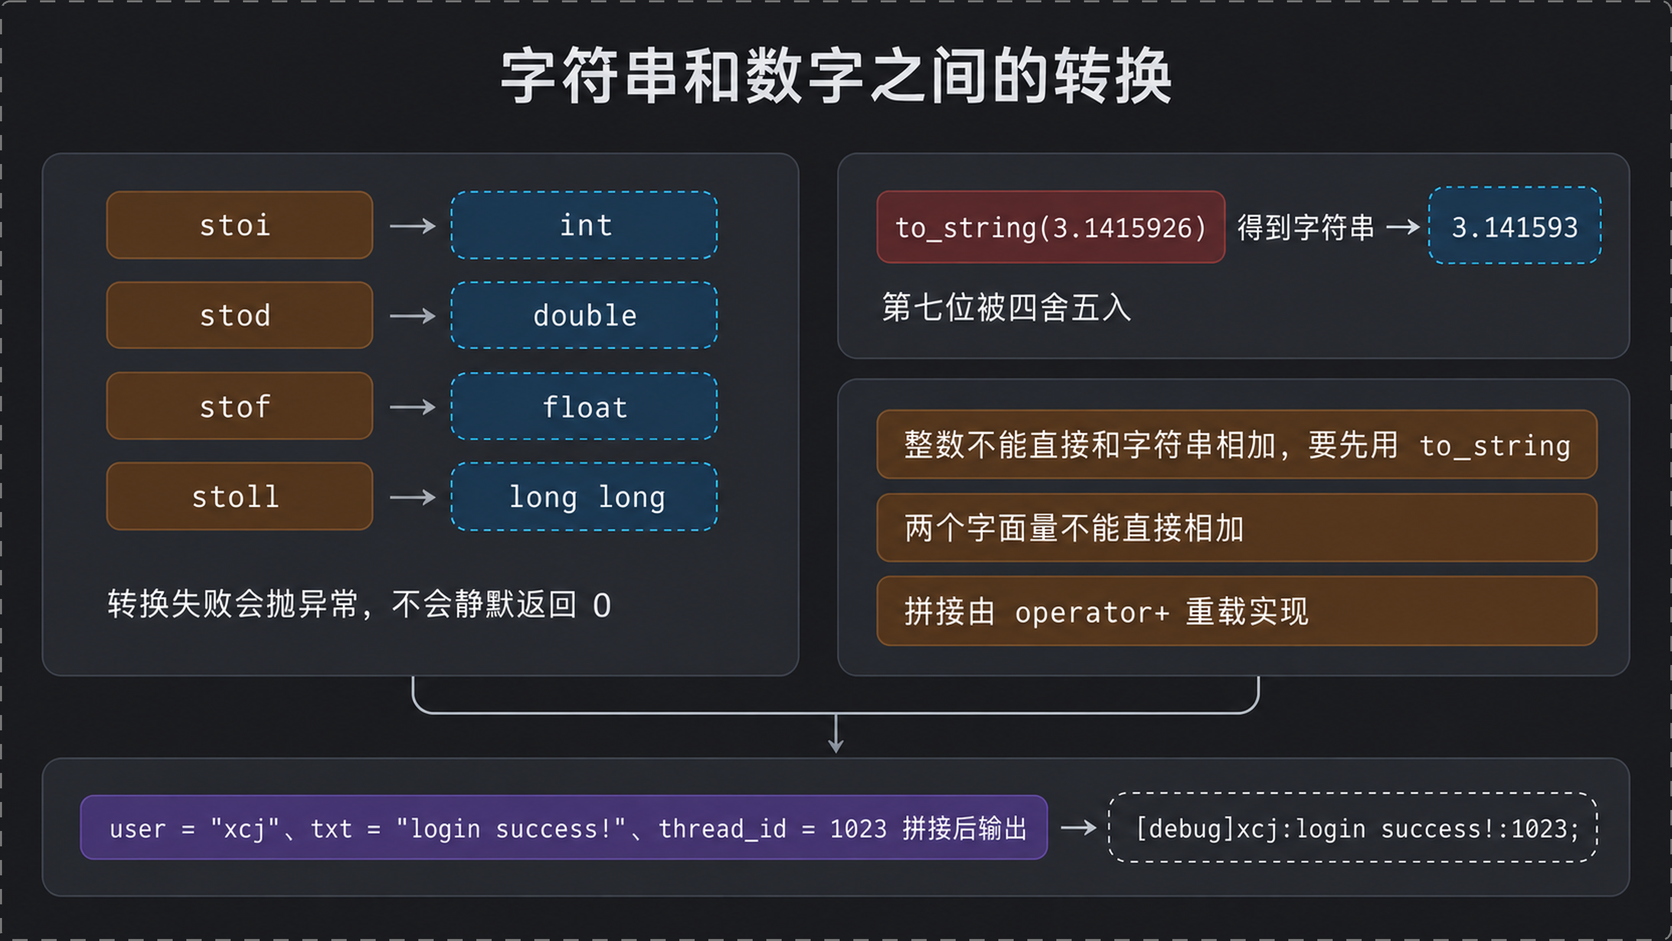This screenshot has height=941, width=1672.
Task: Click the output box [debug]xcj:login success!:1023;
Action: (1353, 827)
